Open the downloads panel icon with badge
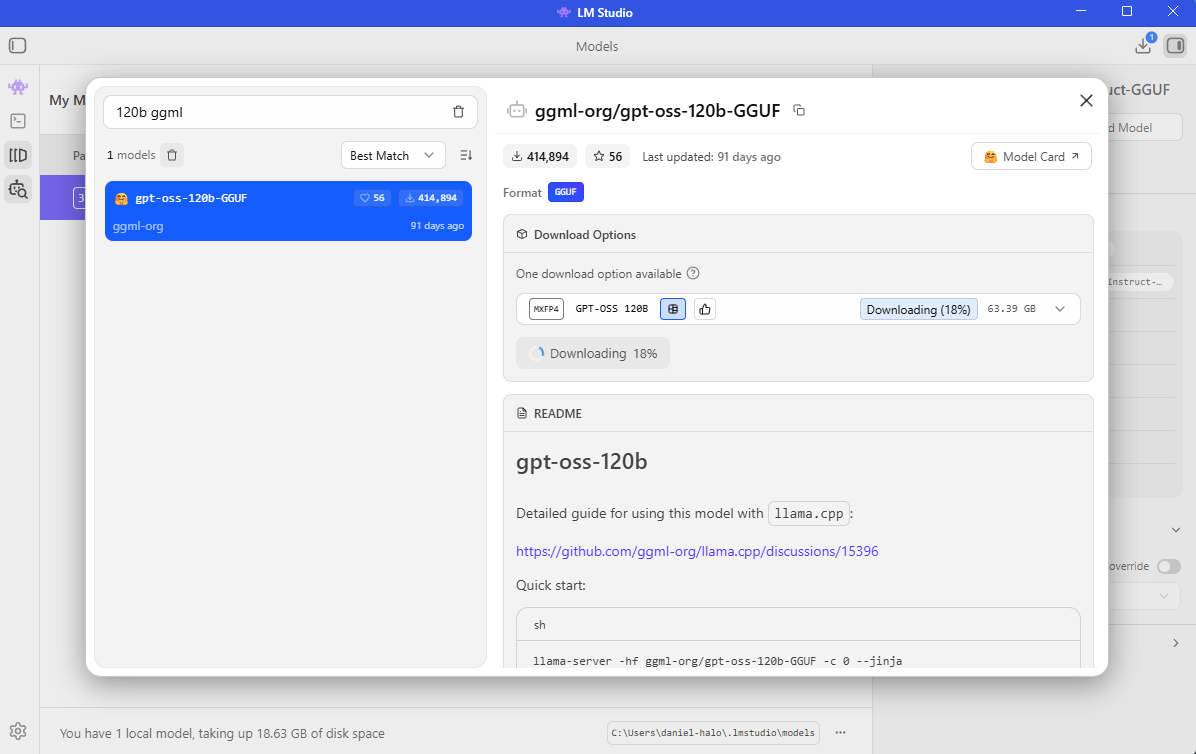The width and height of the screenshot is (1196, 754). tap(1143, 46)
